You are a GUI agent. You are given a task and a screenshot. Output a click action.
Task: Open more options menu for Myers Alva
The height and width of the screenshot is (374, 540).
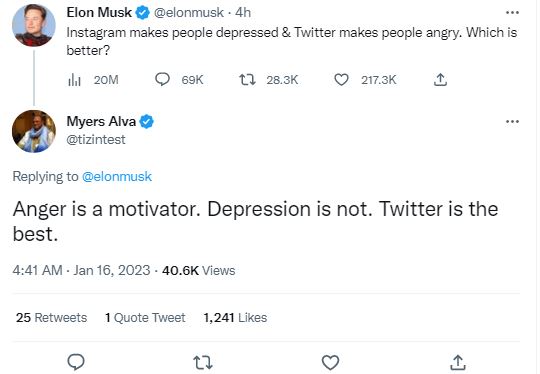pos(512,122)
